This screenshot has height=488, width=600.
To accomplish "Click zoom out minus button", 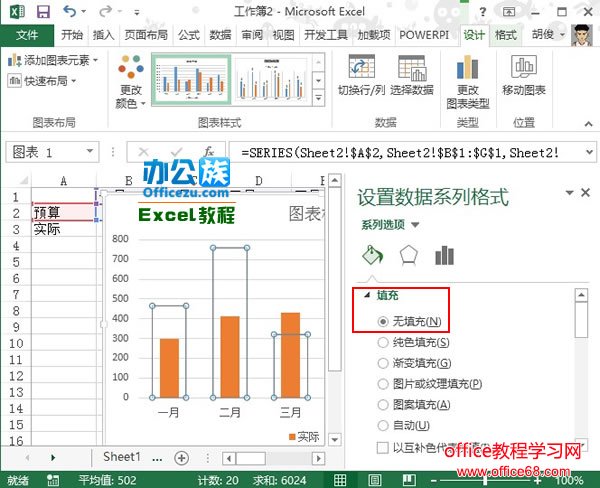I will [x=433, y=480].
